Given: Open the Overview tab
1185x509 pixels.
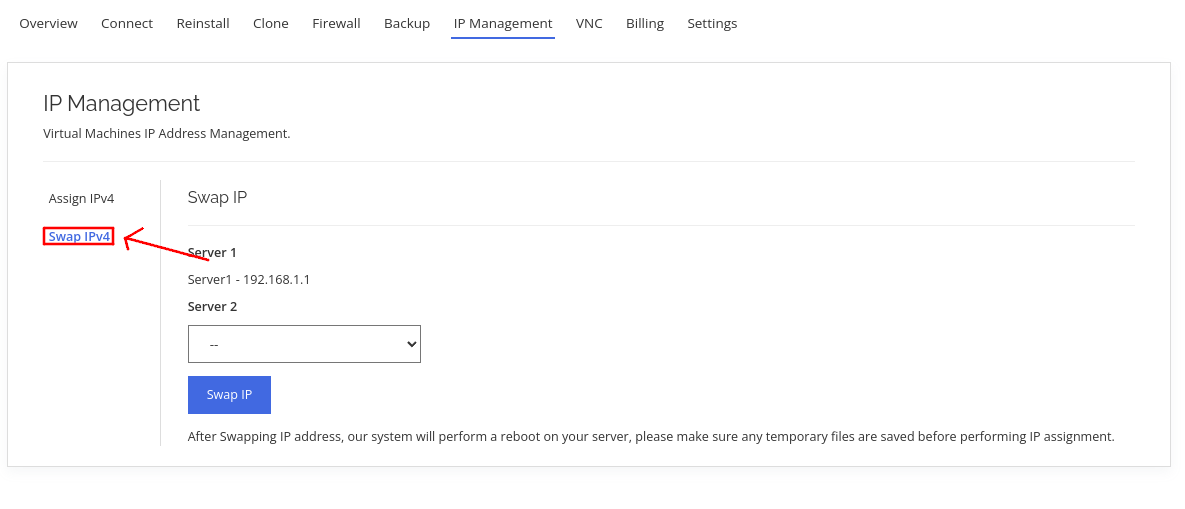Looking at the screenshot, I should click(x=48, y=23).
